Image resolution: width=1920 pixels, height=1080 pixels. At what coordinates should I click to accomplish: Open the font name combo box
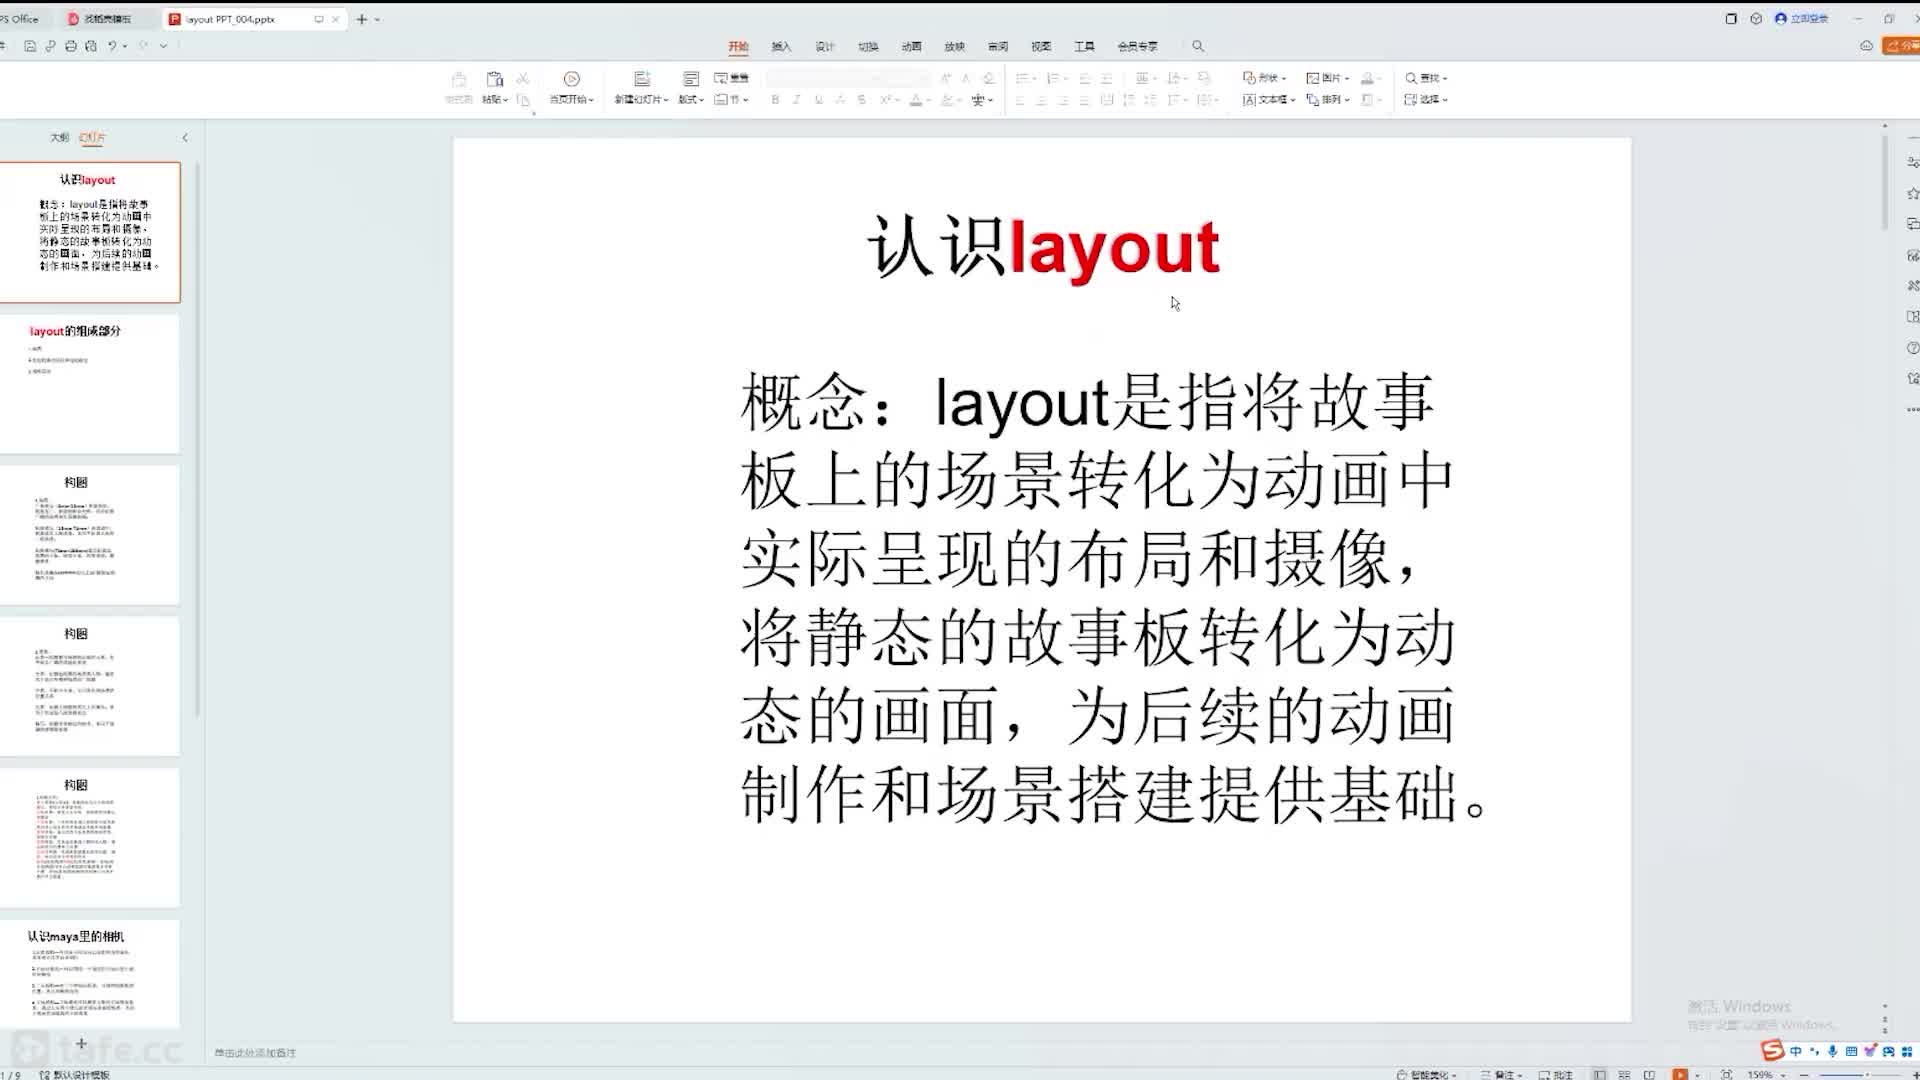point(825,78)
